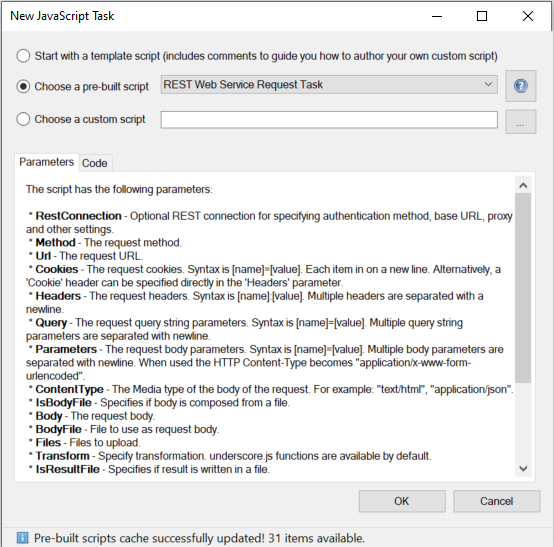The width and height of the screenshot is (554, 547).
Task: Click the browse ellipsis button for custom script
Action: pyautogui.click(x=520, y=122)
